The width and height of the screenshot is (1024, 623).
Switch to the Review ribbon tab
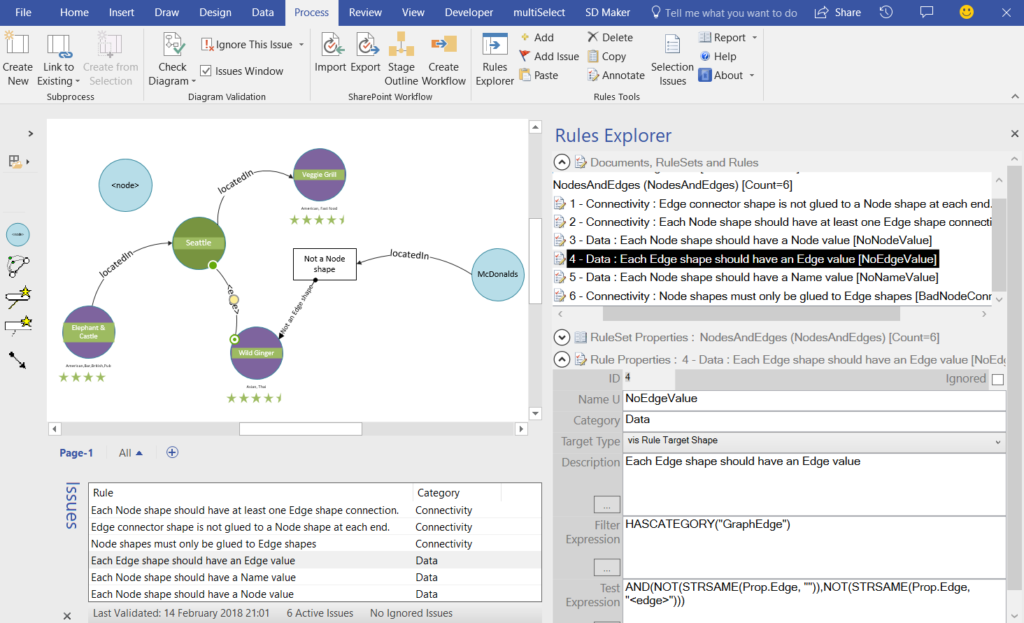[x=368, y=12]
